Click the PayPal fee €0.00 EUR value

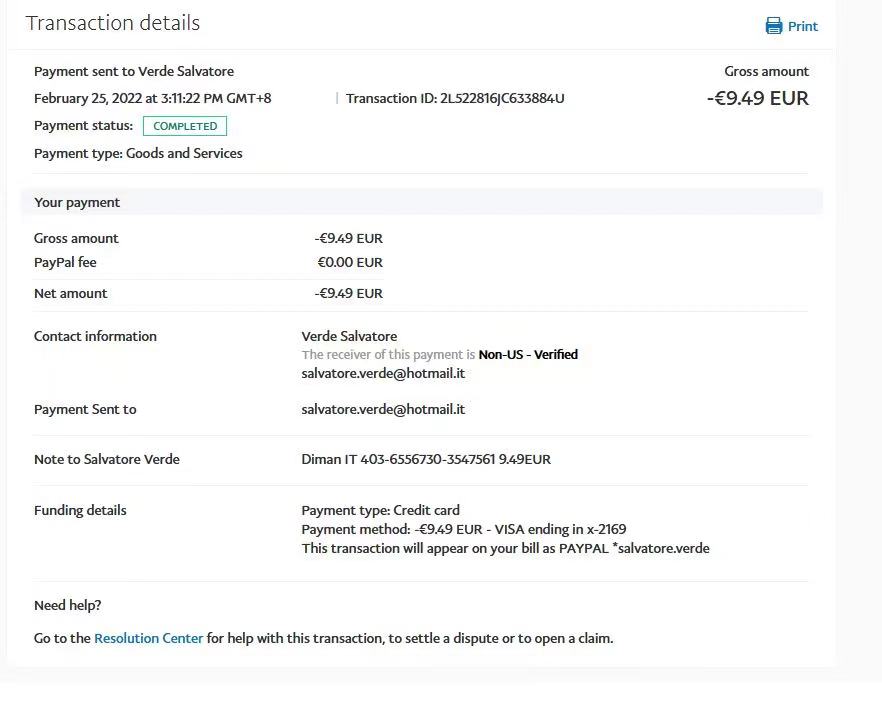tap(350, 262)
